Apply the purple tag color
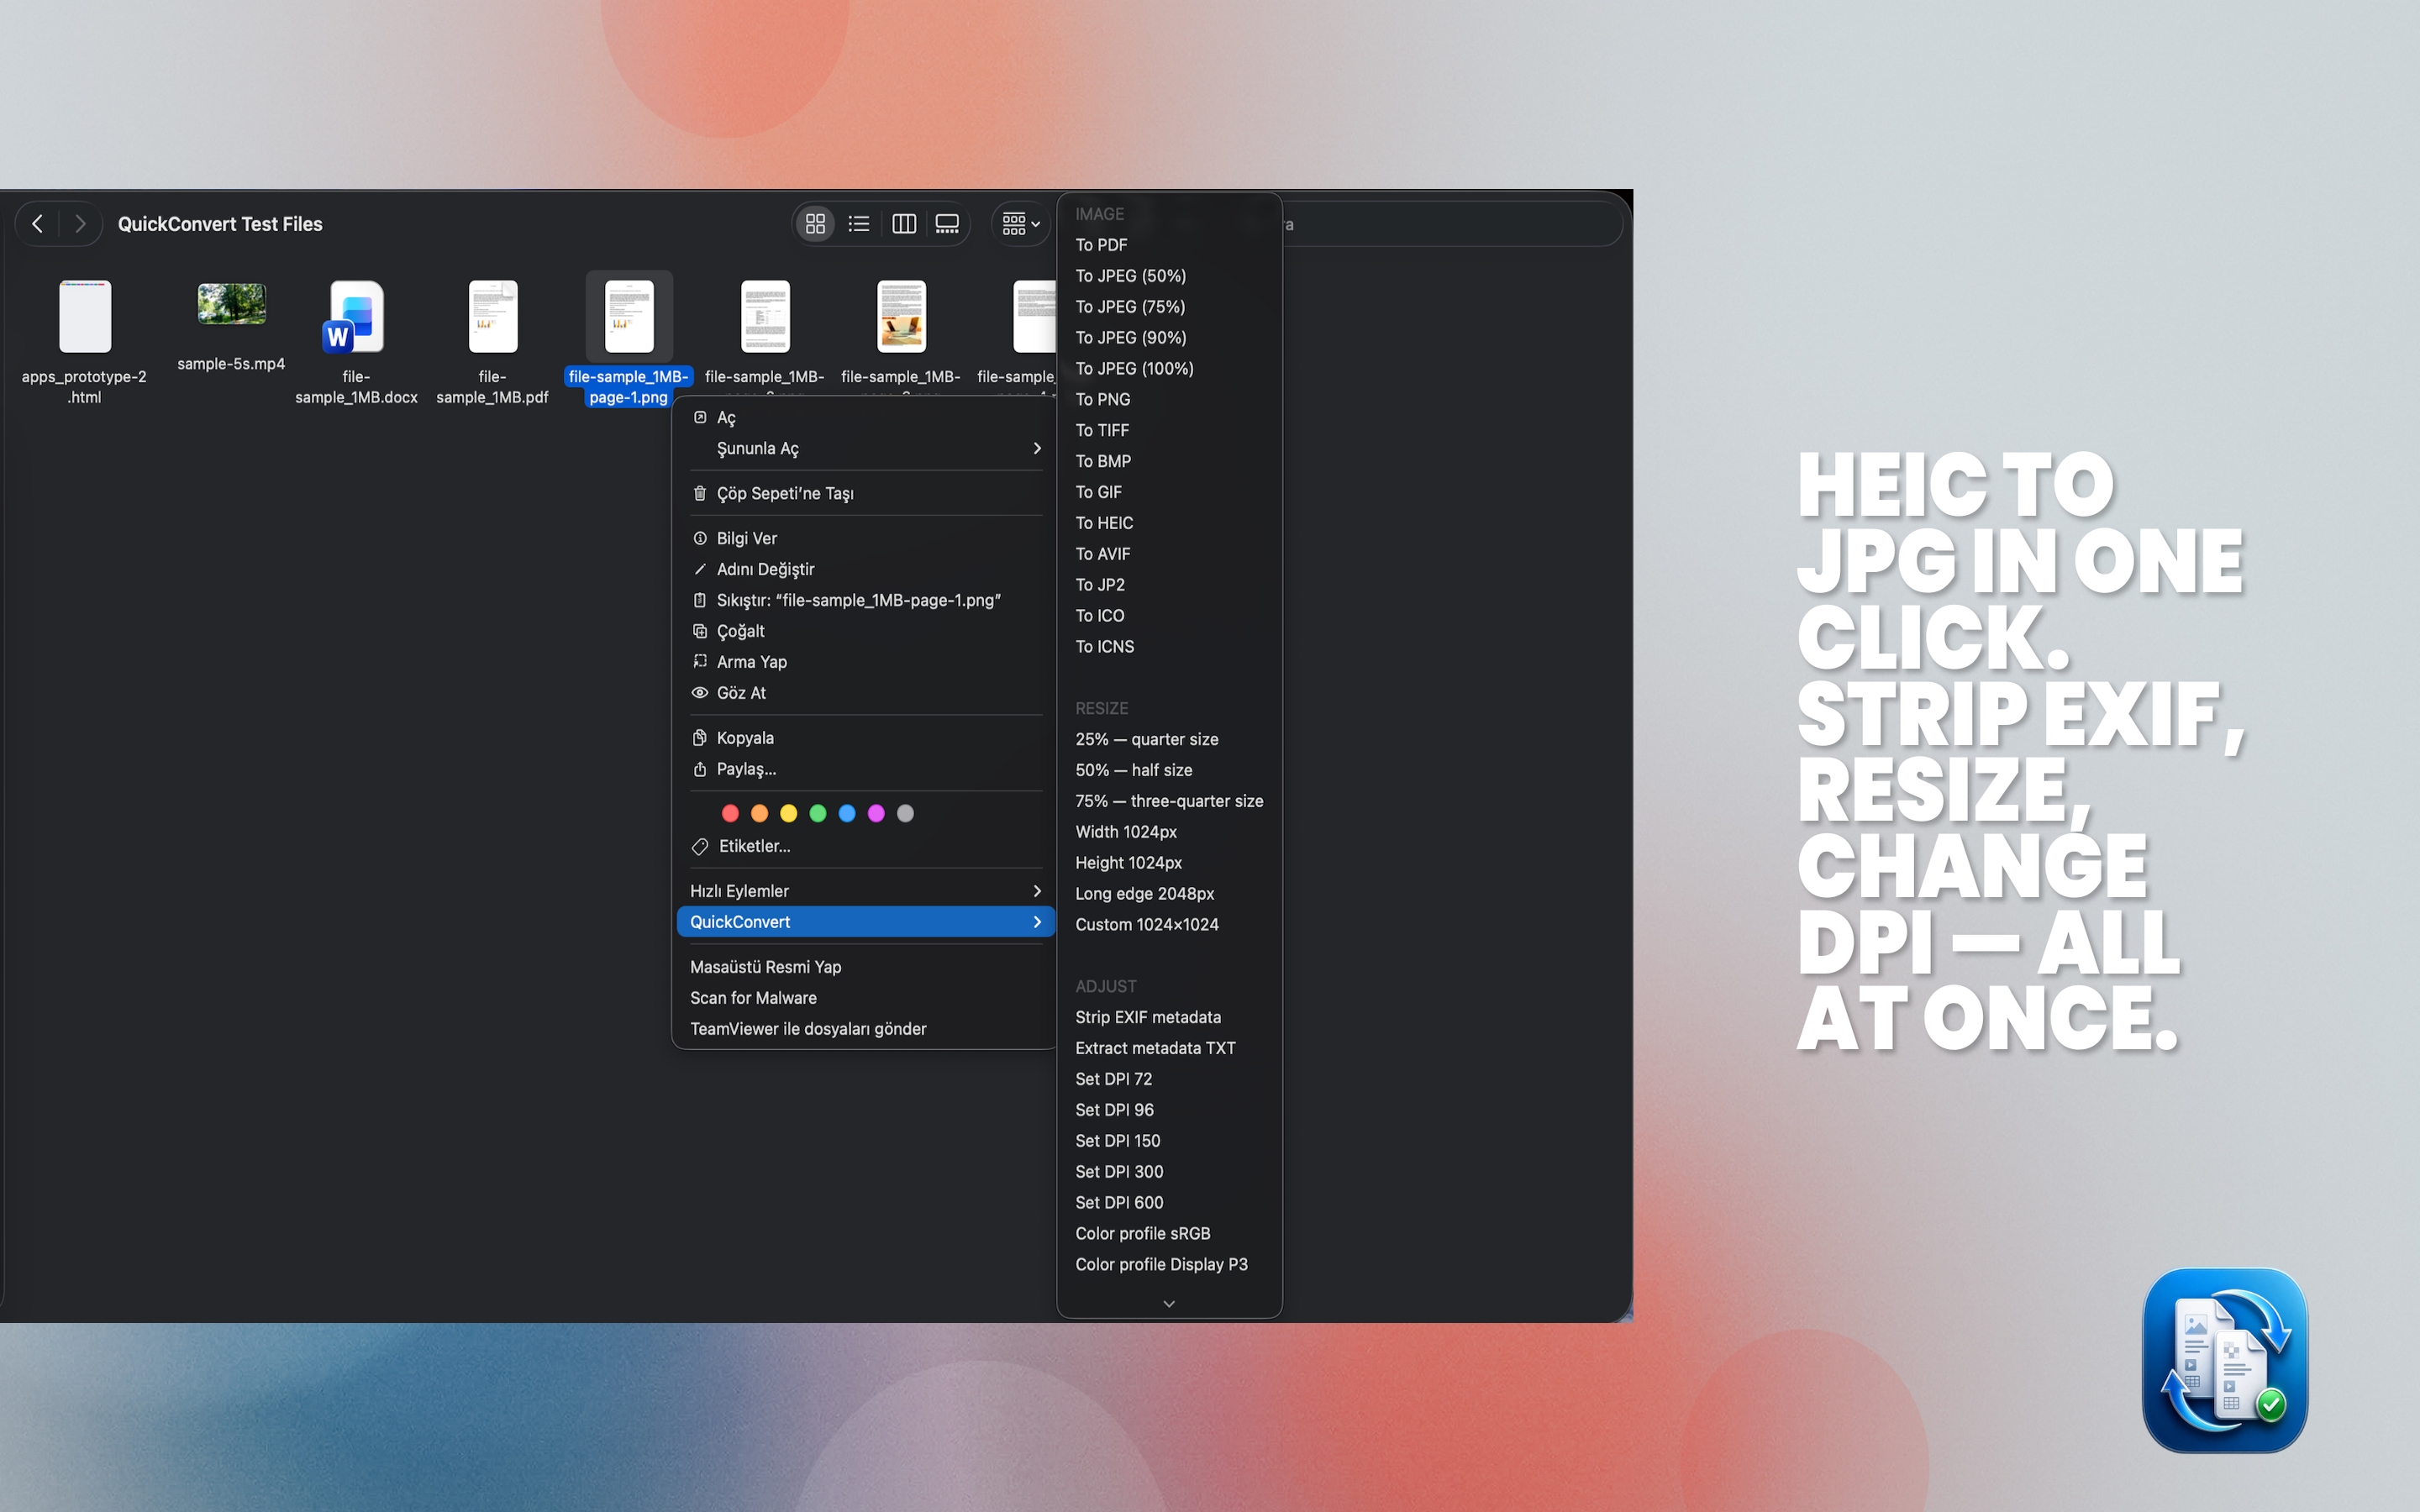2420x1512 pixels. click(876, 813)
